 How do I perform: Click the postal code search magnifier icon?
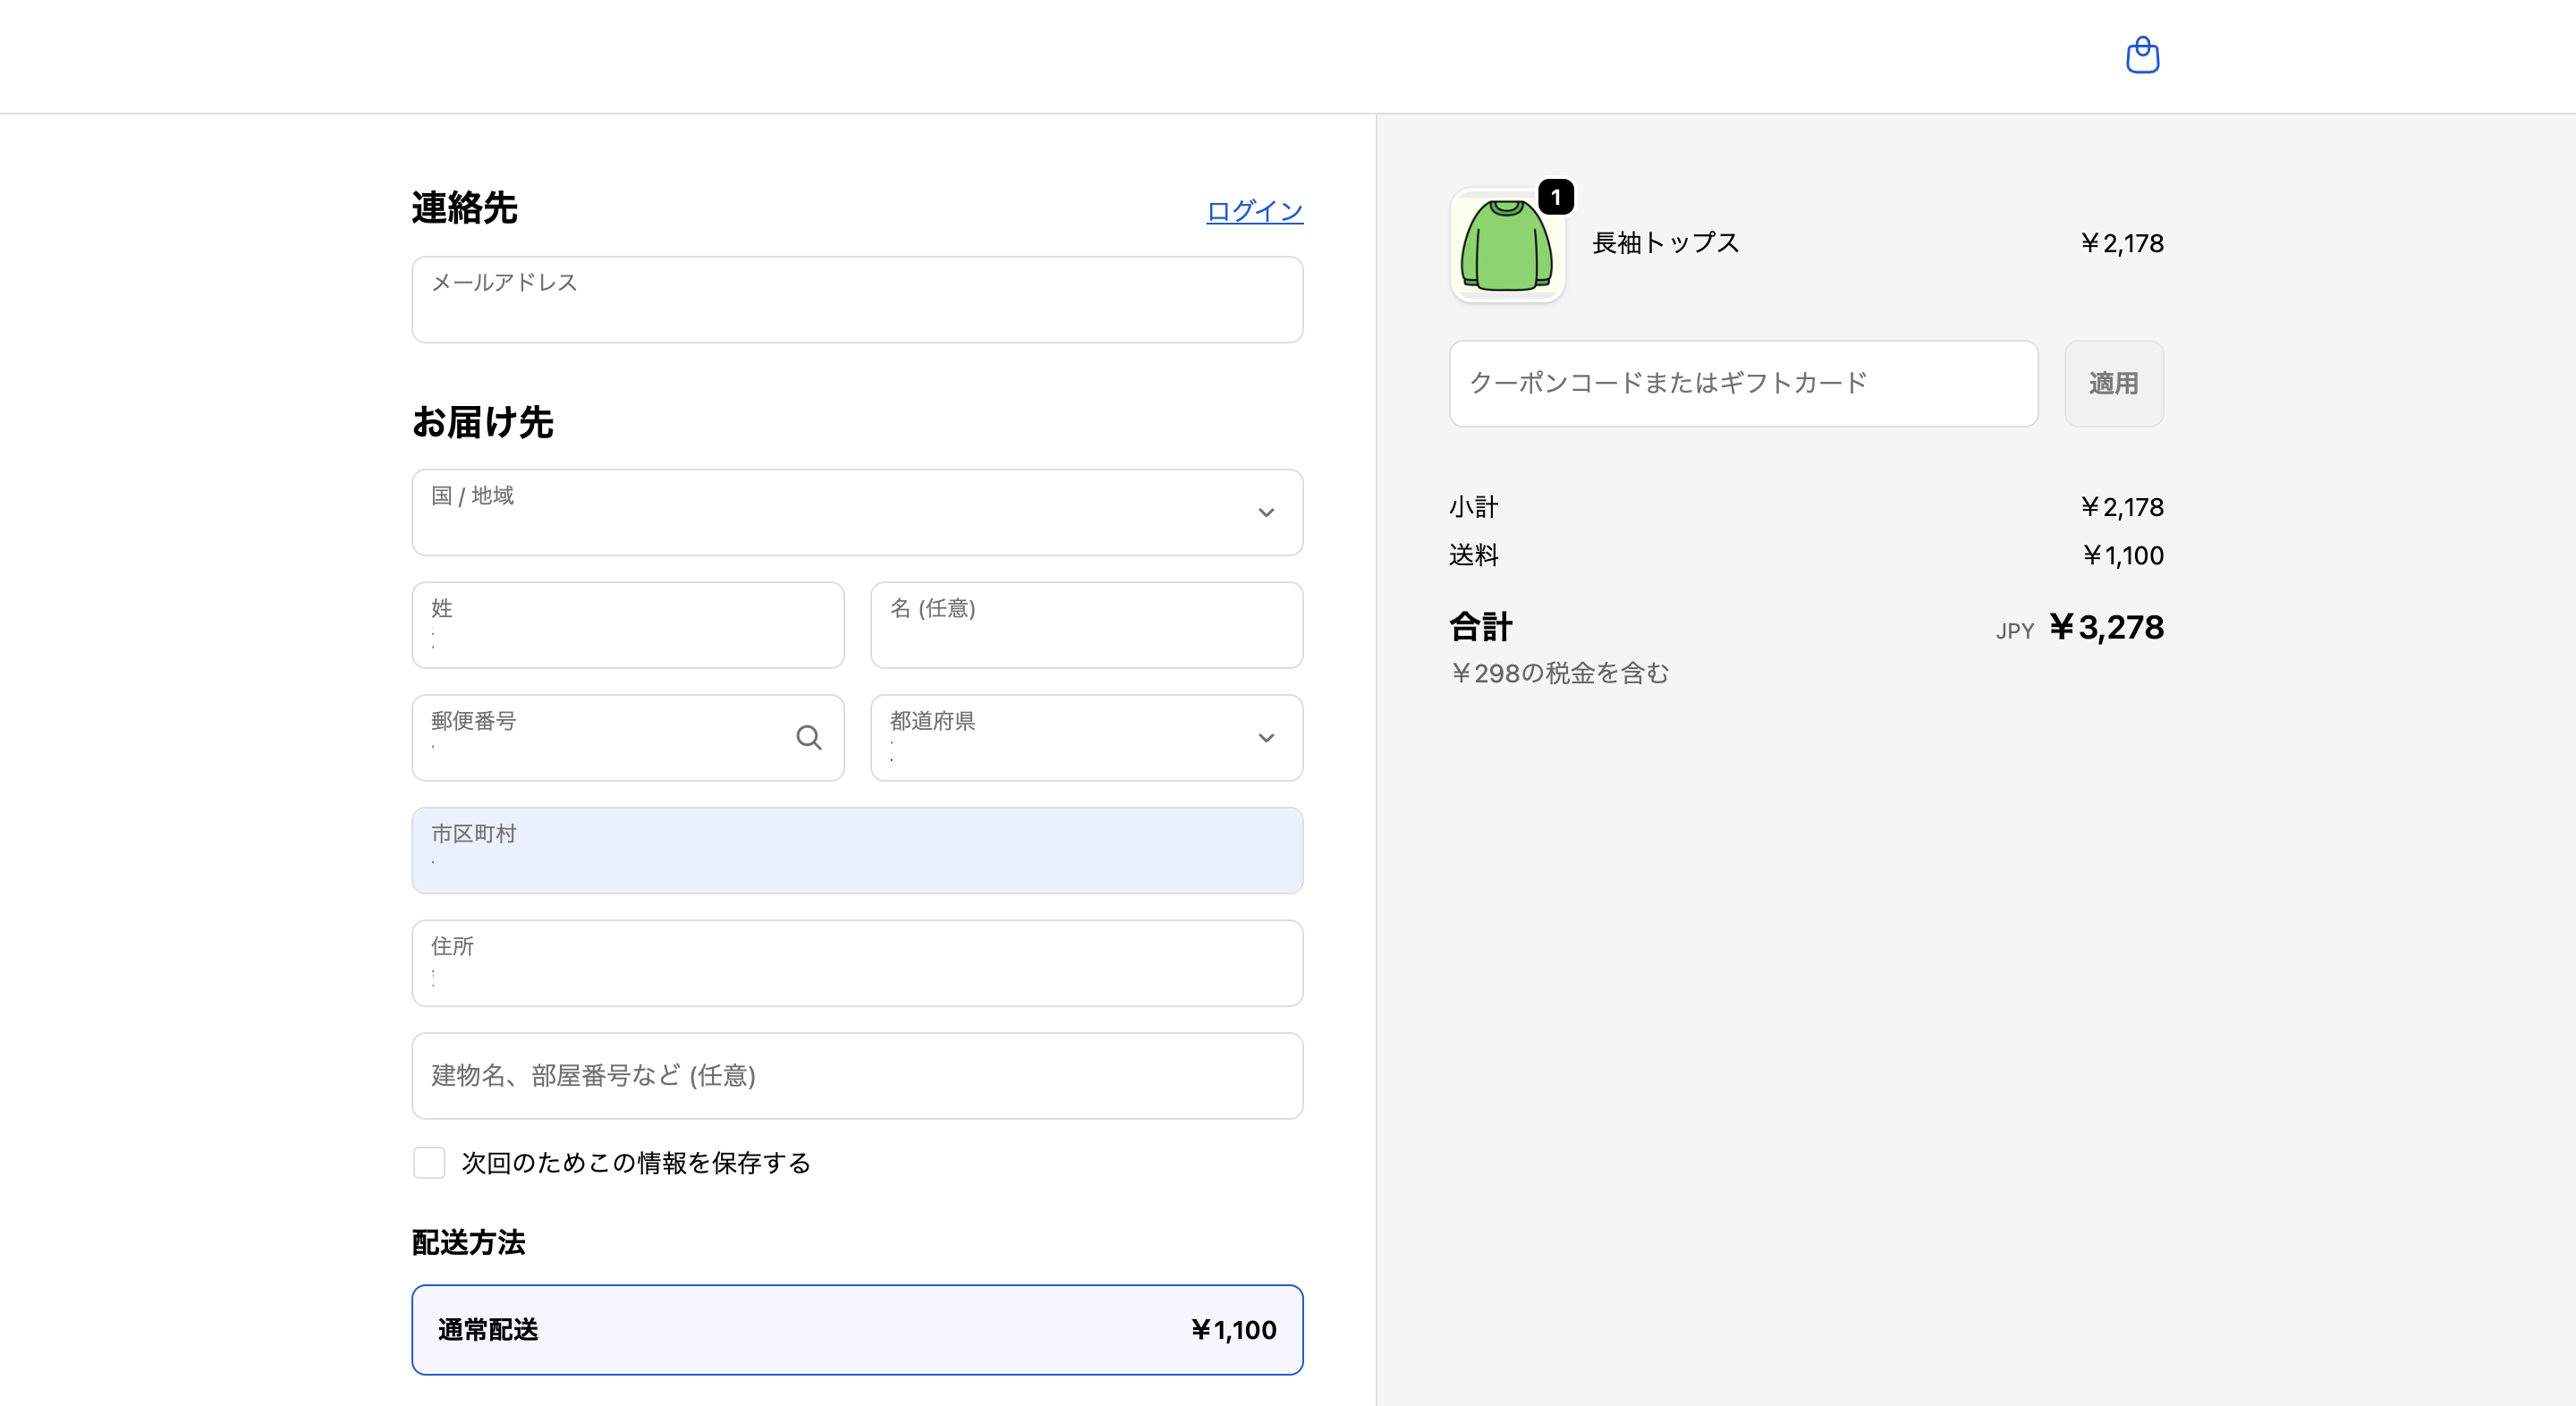[x=808, y=738]
